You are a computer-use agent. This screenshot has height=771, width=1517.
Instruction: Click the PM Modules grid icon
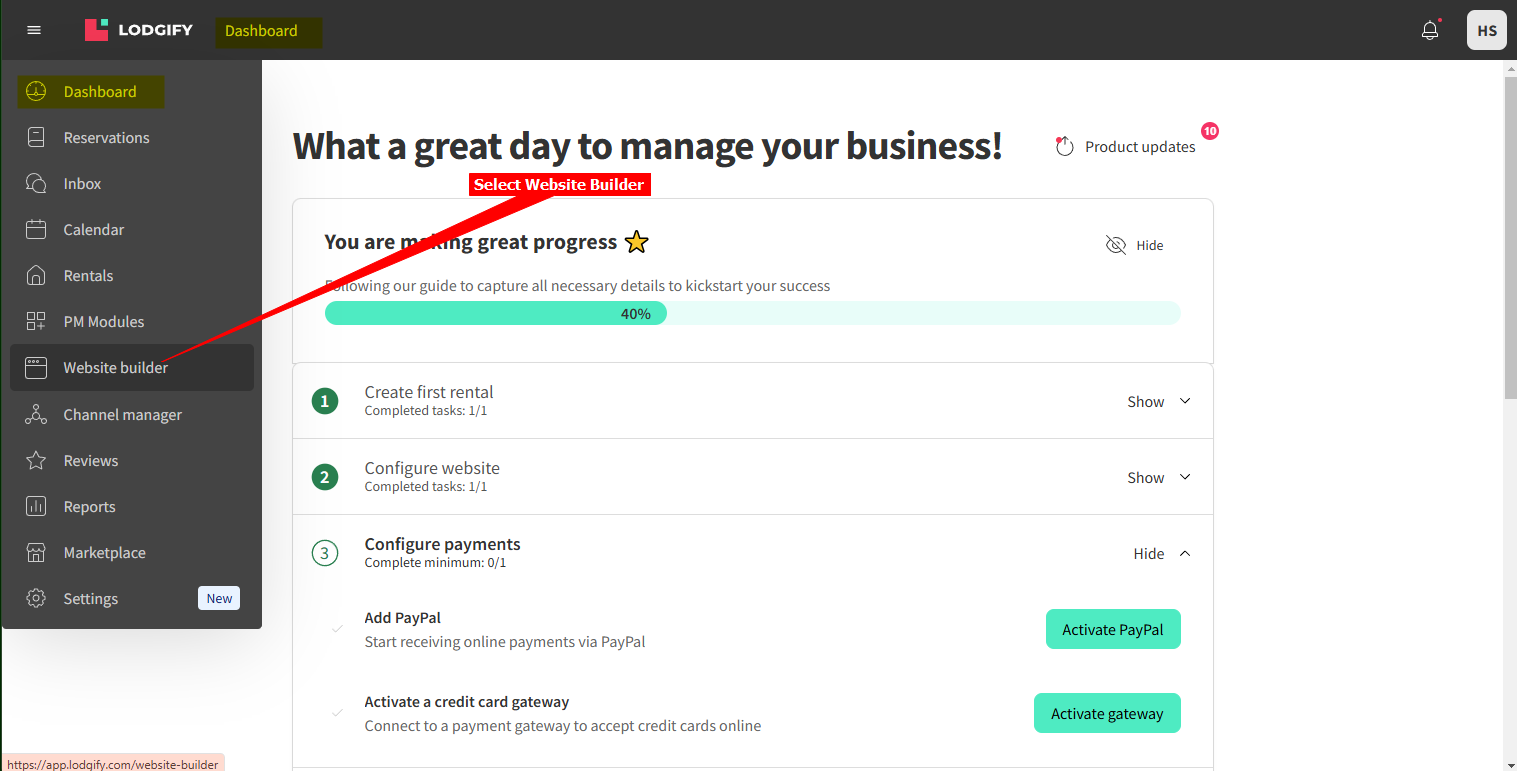coord(36,322)
